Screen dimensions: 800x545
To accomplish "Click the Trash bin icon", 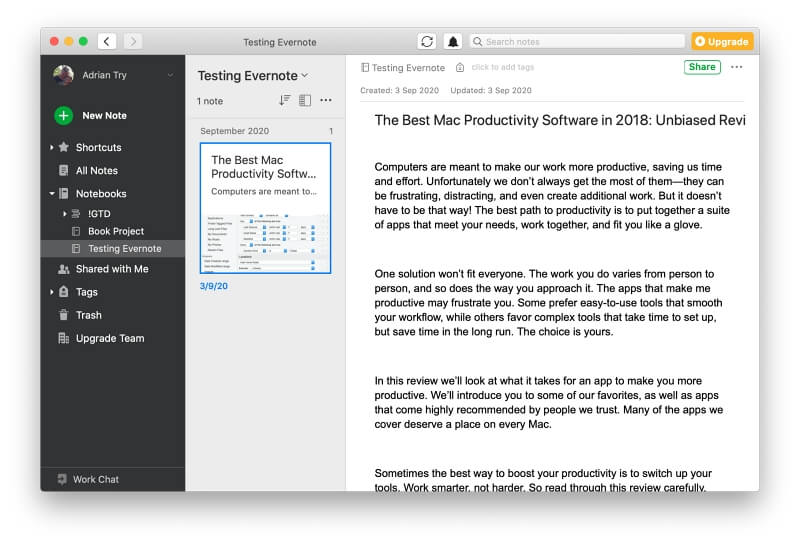I will pos(64,315).
